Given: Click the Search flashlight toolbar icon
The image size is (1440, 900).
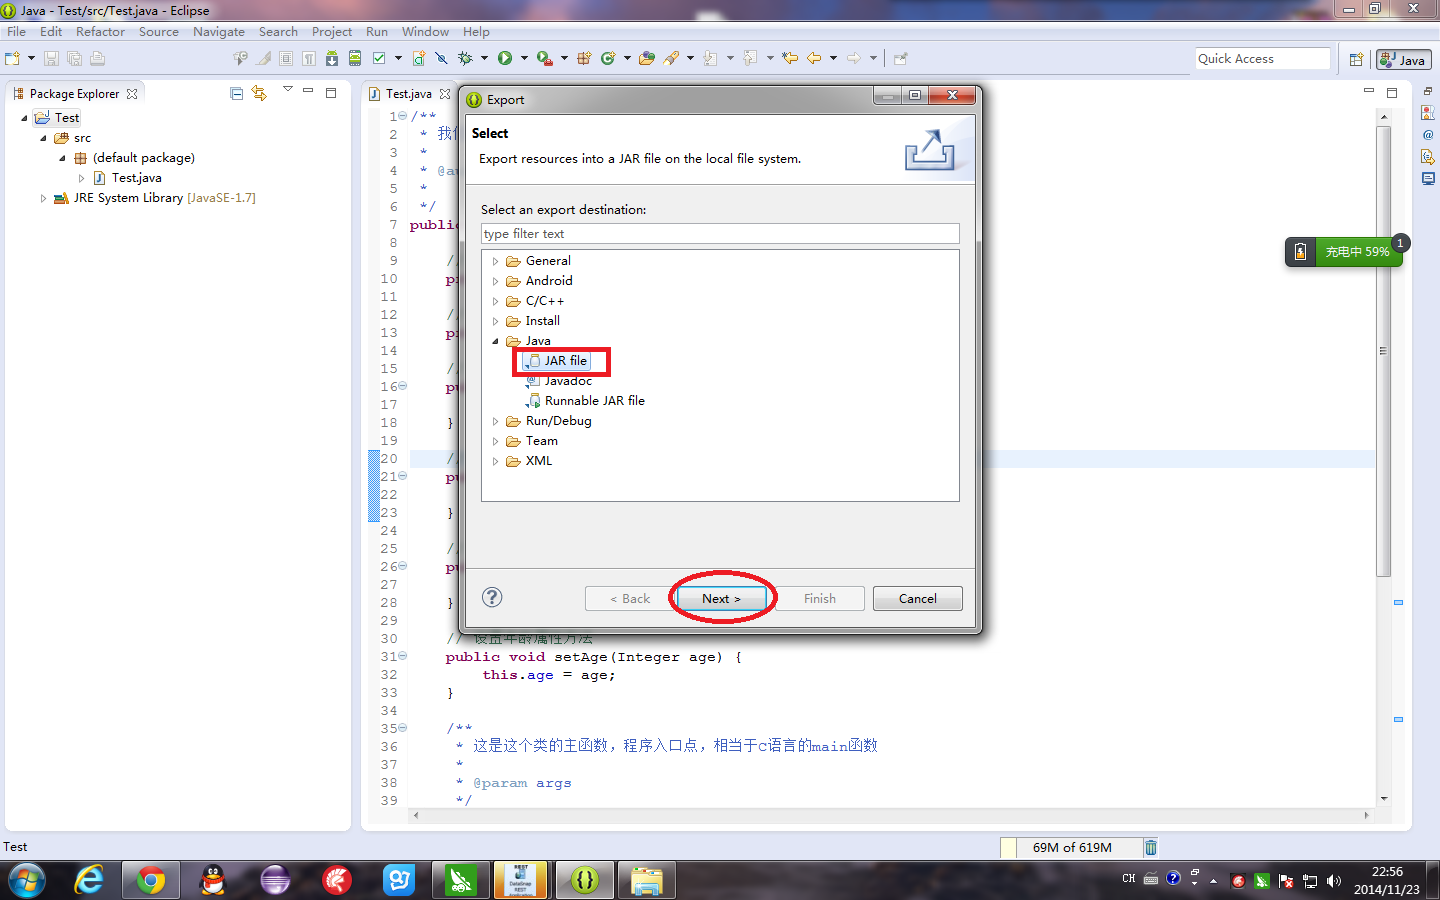Looking at the screenshot, I should coord(671,58).
